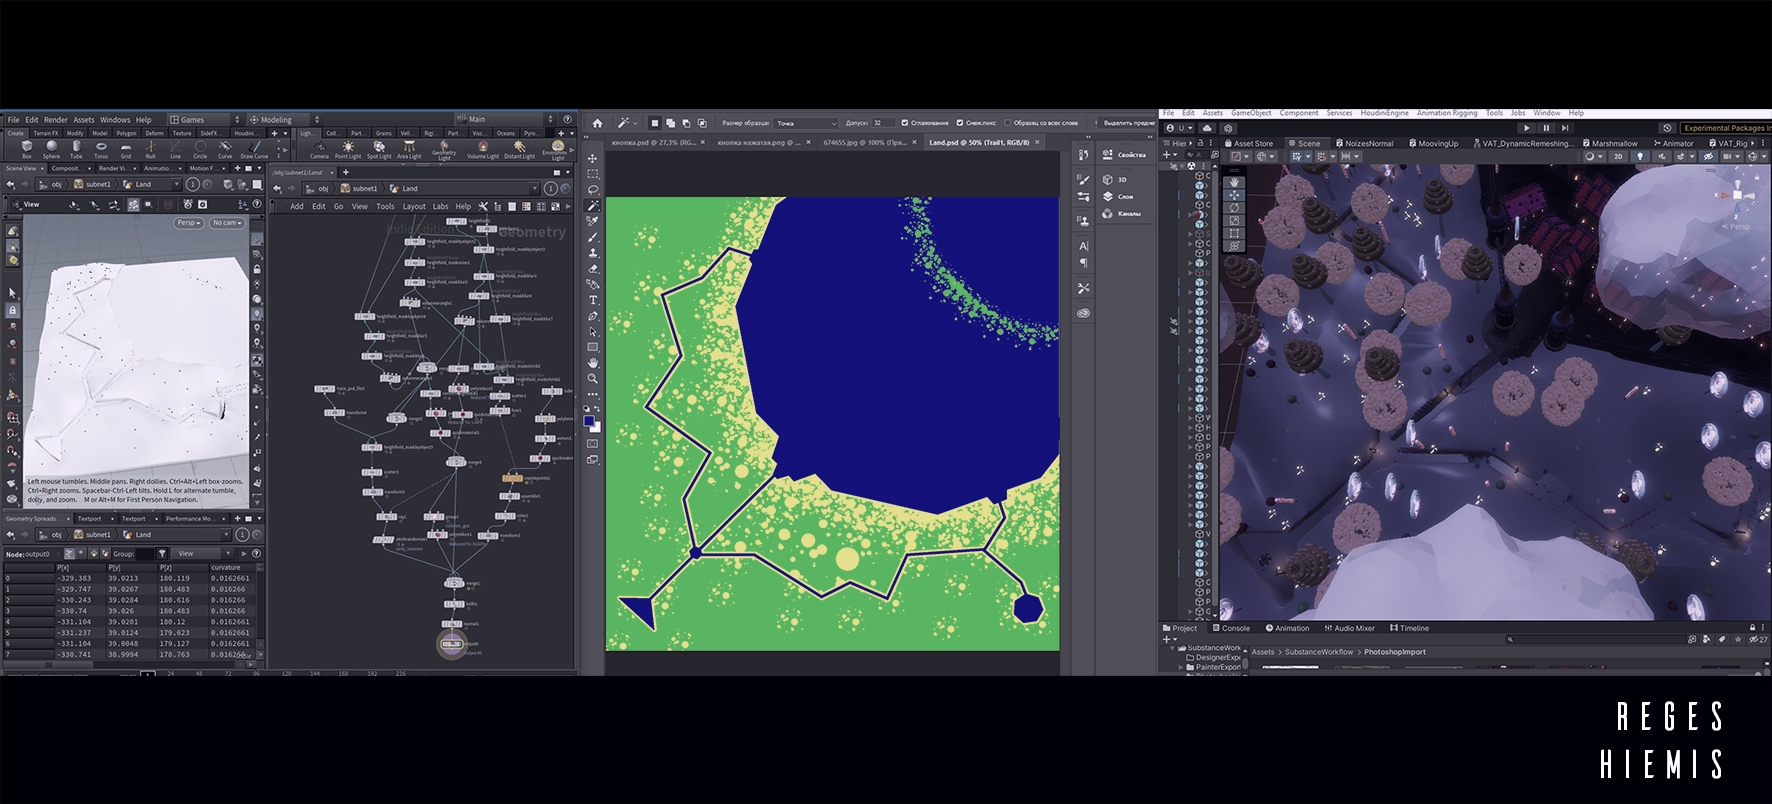The image size is (1772, 804).
Task: Toggle 2D view mode in Unity scene
Action: click(1617, 157)
